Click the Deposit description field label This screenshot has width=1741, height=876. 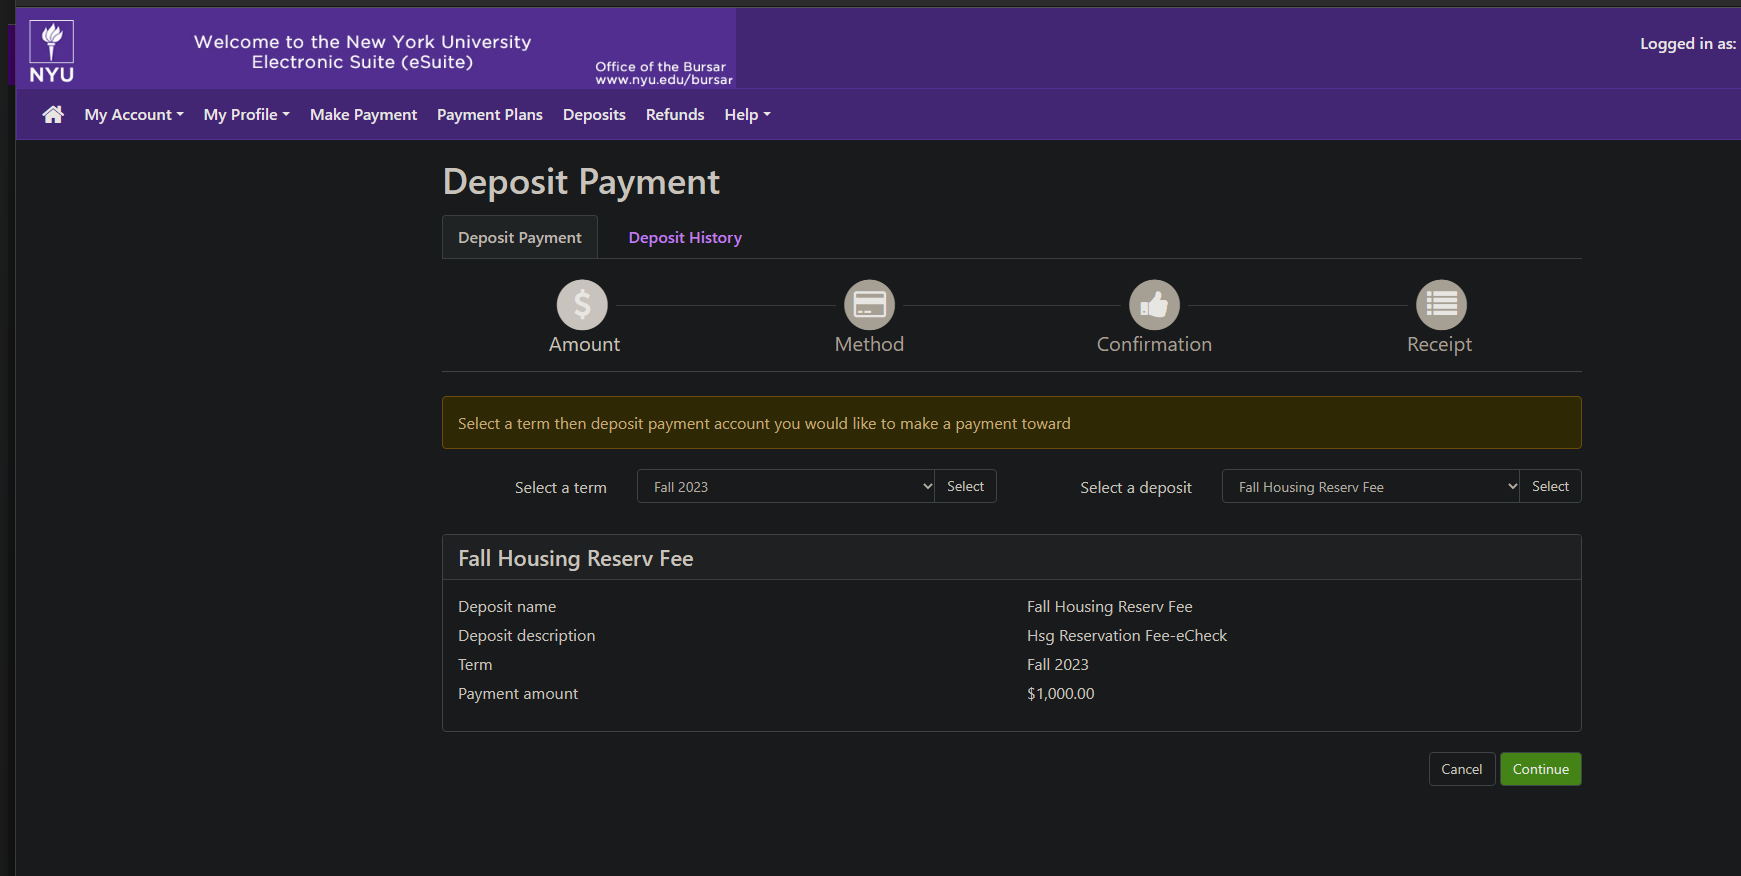click(x=527, y=636)
